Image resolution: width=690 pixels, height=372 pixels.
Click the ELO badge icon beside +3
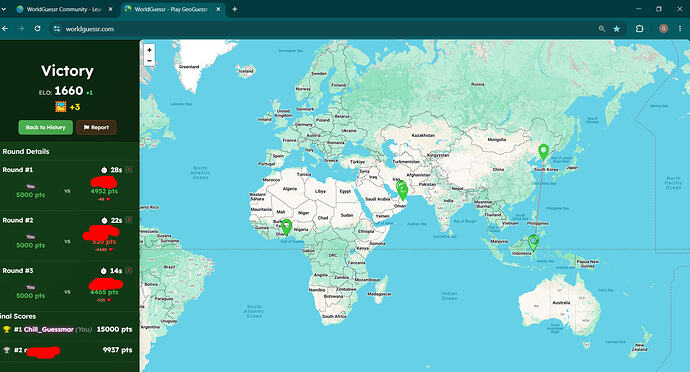(x=61, y=107)
